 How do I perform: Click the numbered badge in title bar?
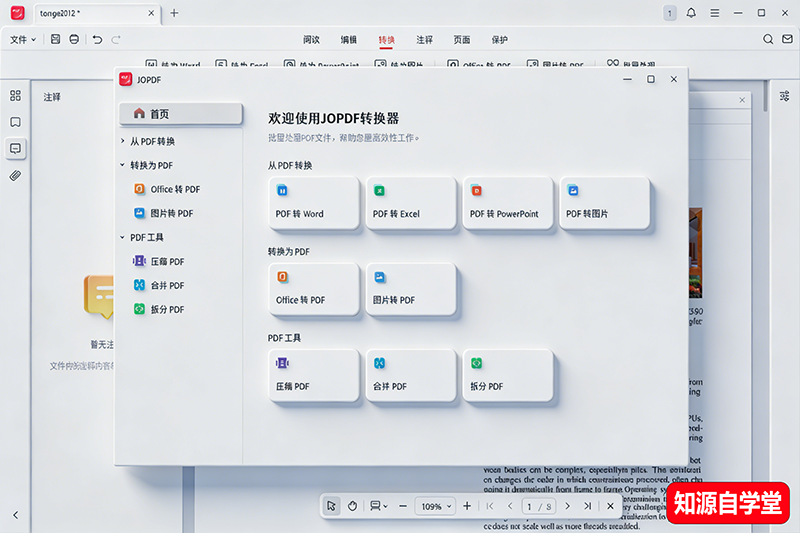tap(669, 13)
